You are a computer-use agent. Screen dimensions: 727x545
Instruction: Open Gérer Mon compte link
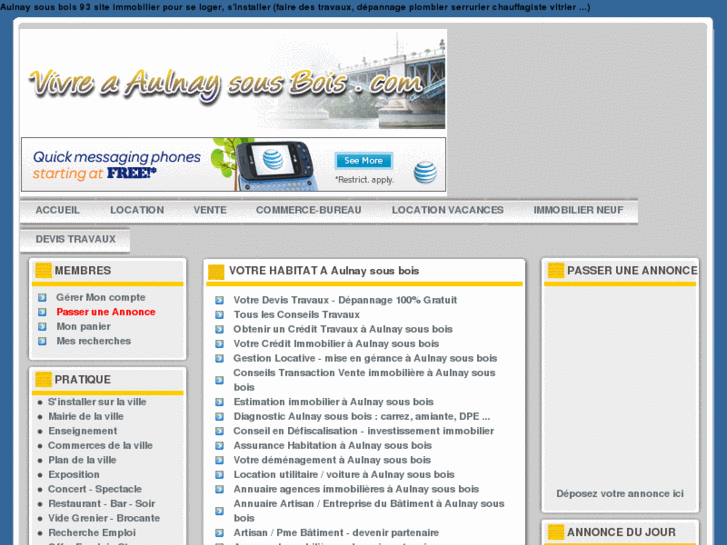(101, 297)
